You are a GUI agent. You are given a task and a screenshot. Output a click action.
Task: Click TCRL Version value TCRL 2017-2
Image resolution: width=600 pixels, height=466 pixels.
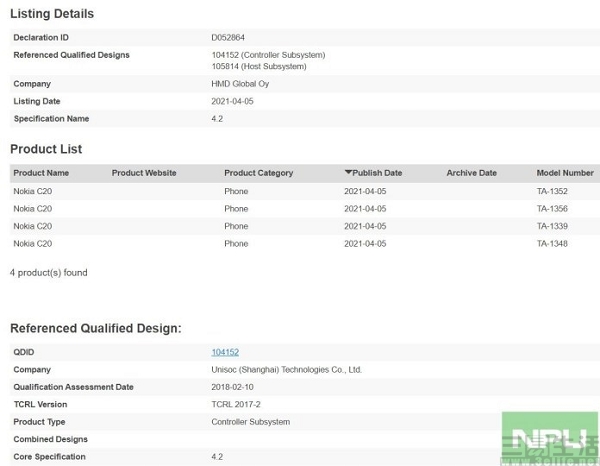236,404
